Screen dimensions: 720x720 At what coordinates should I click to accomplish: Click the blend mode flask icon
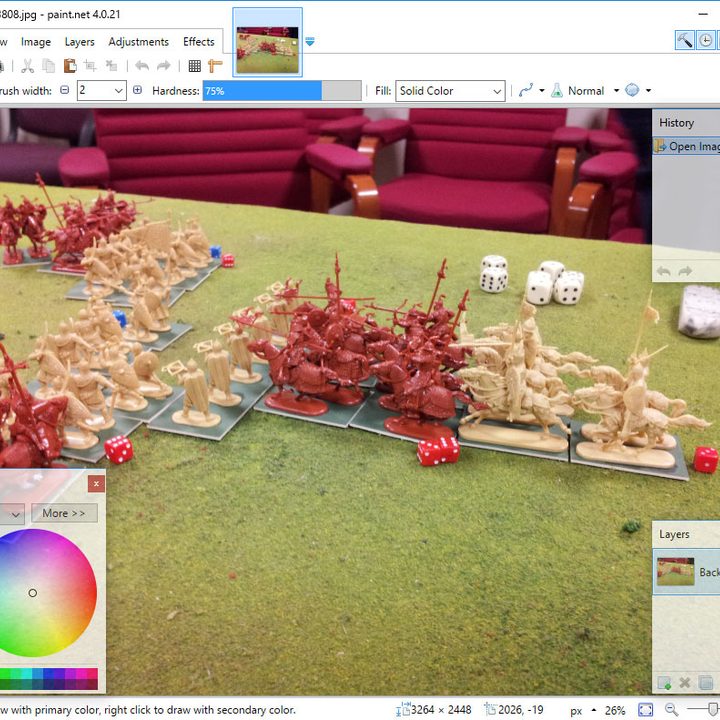coord(557,90)
